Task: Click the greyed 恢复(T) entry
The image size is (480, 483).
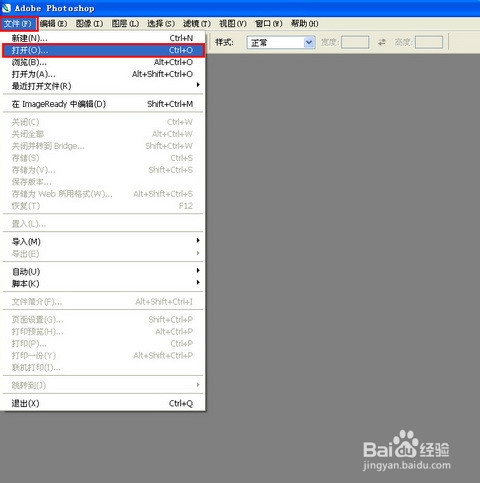Action: pos(103,206)
